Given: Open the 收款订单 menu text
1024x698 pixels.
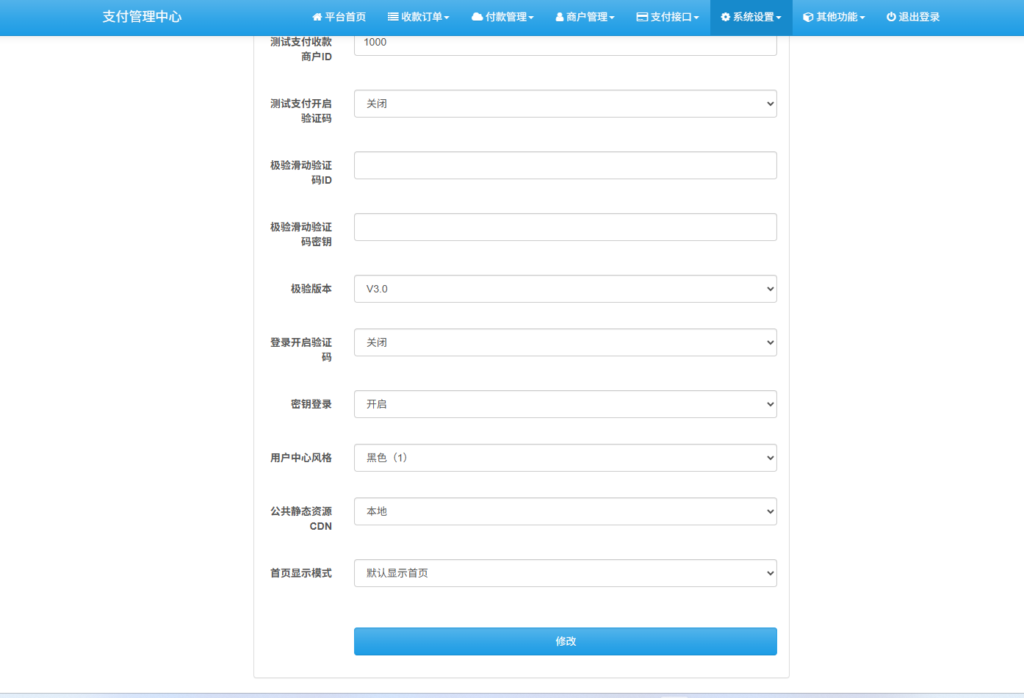Looking at the screenshot, I should [424, 17].
